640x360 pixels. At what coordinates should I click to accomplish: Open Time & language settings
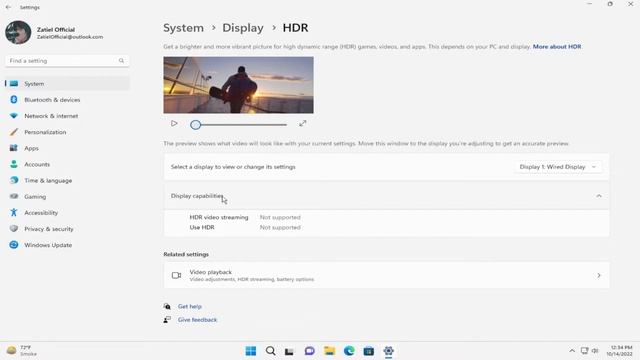[x=67, y=180]
